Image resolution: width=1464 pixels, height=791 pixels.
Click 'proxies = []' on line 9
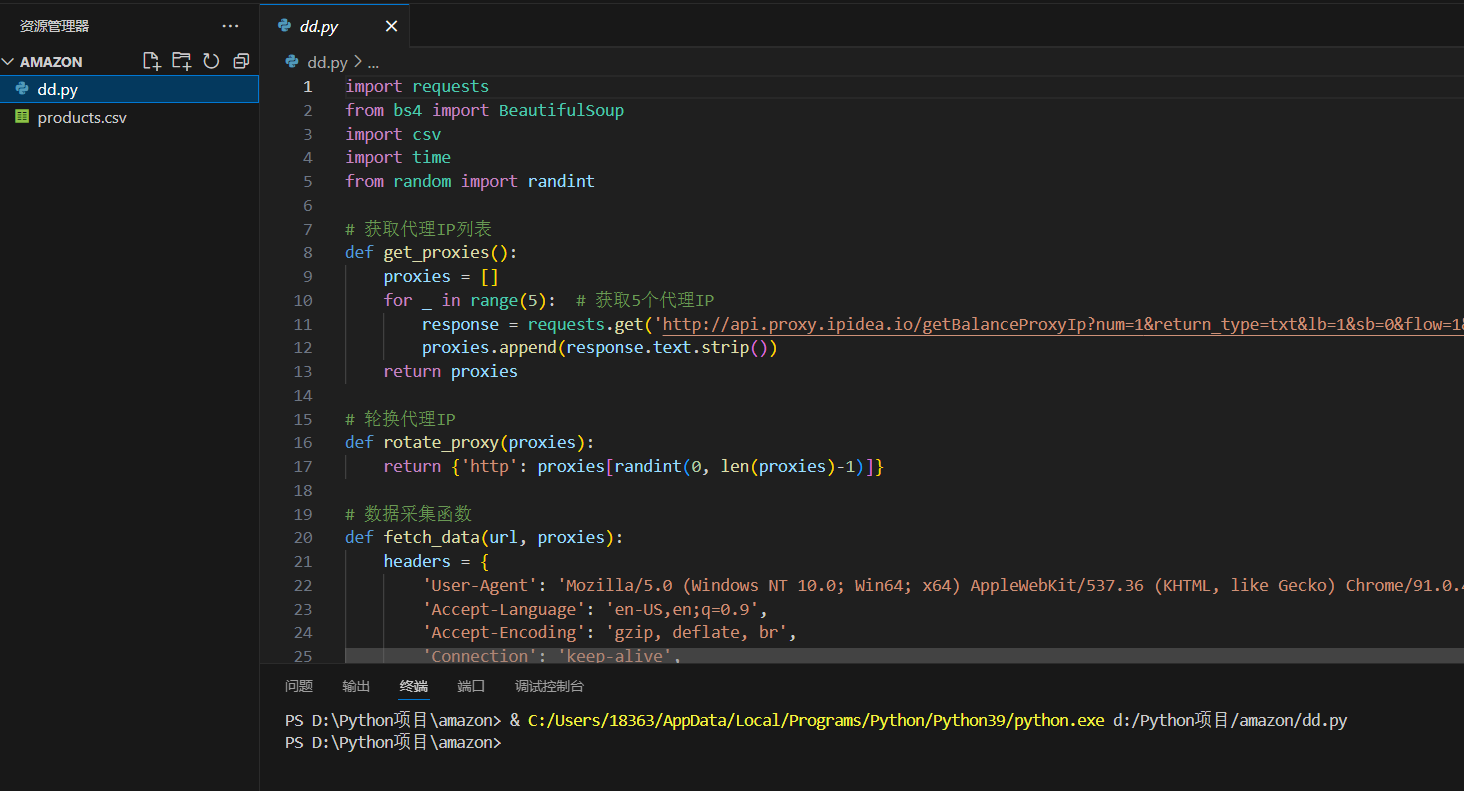point(441,277)
